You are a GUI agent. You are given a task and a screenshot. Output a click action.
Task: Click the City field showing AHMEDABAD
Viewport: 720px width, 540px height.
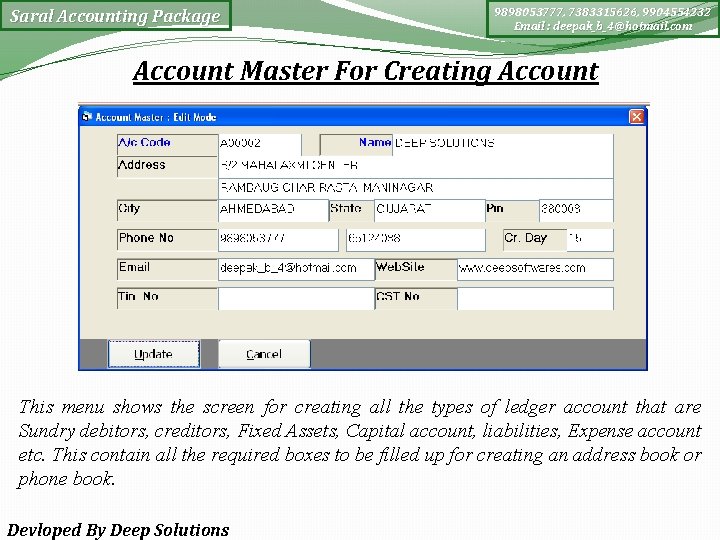coord(273,211)
